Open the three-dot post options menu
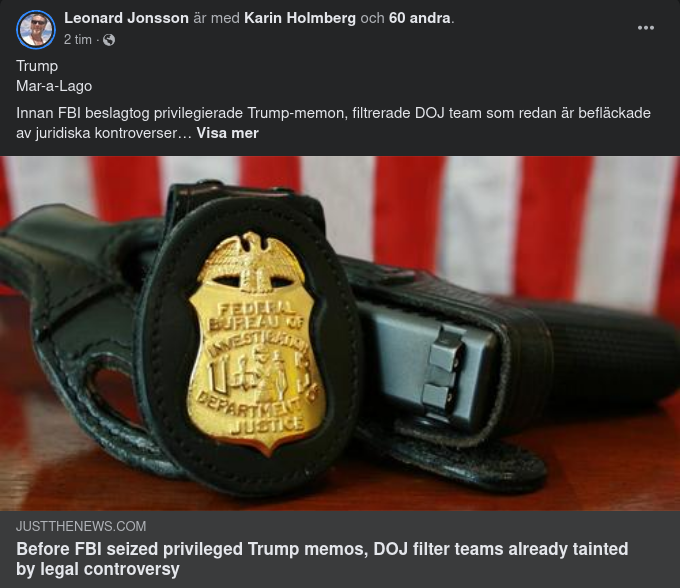Image resolution: width=680 pixels, height=588 pixels. (646, 28)
